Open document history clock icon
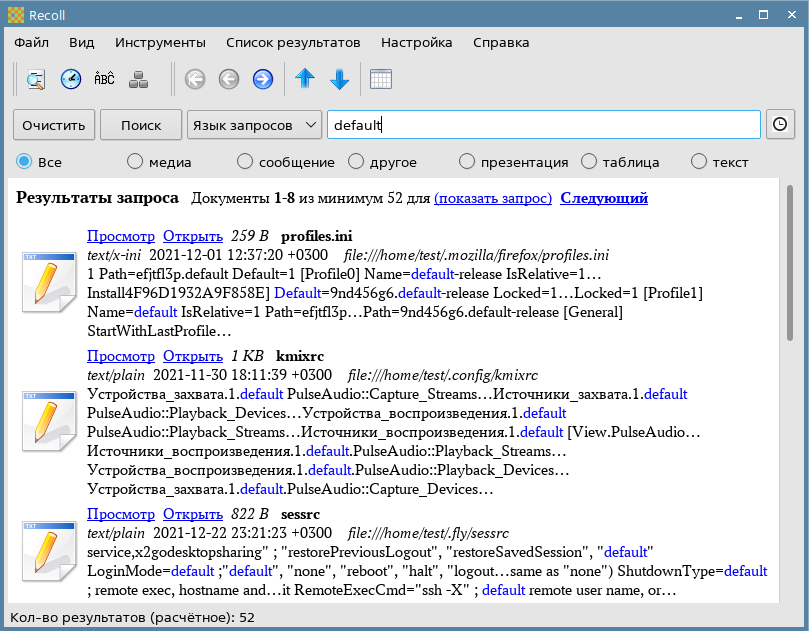 pyautogui.click(x=71, y=79)
